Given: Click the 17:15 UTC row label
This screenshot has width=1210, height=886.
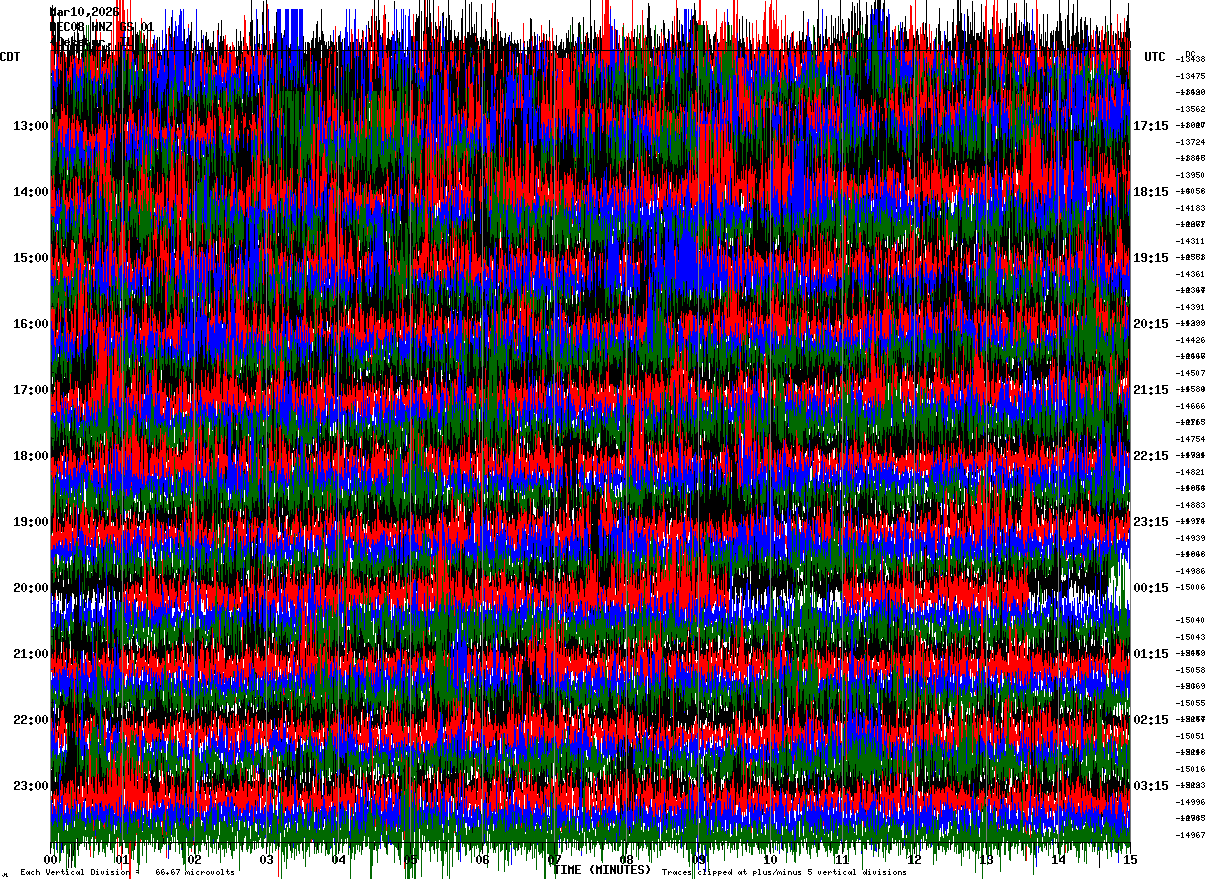Looking at the screenshot, I should (1151, 126).
